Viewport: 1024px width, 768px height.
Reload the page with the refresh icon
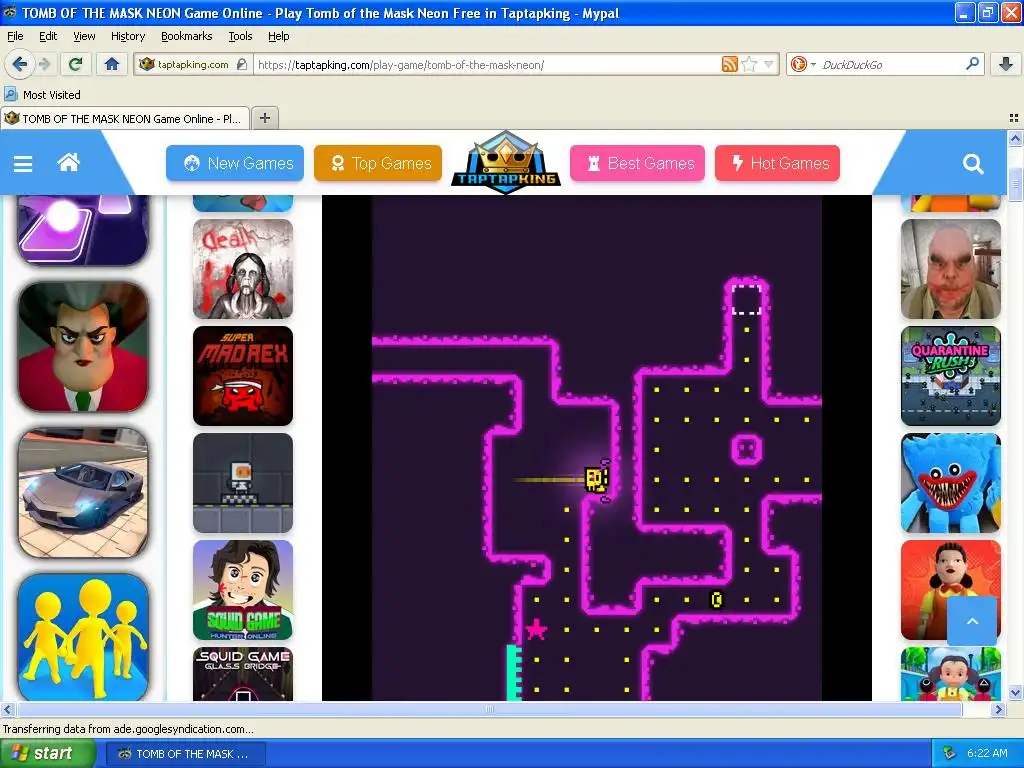pos(75,64)
